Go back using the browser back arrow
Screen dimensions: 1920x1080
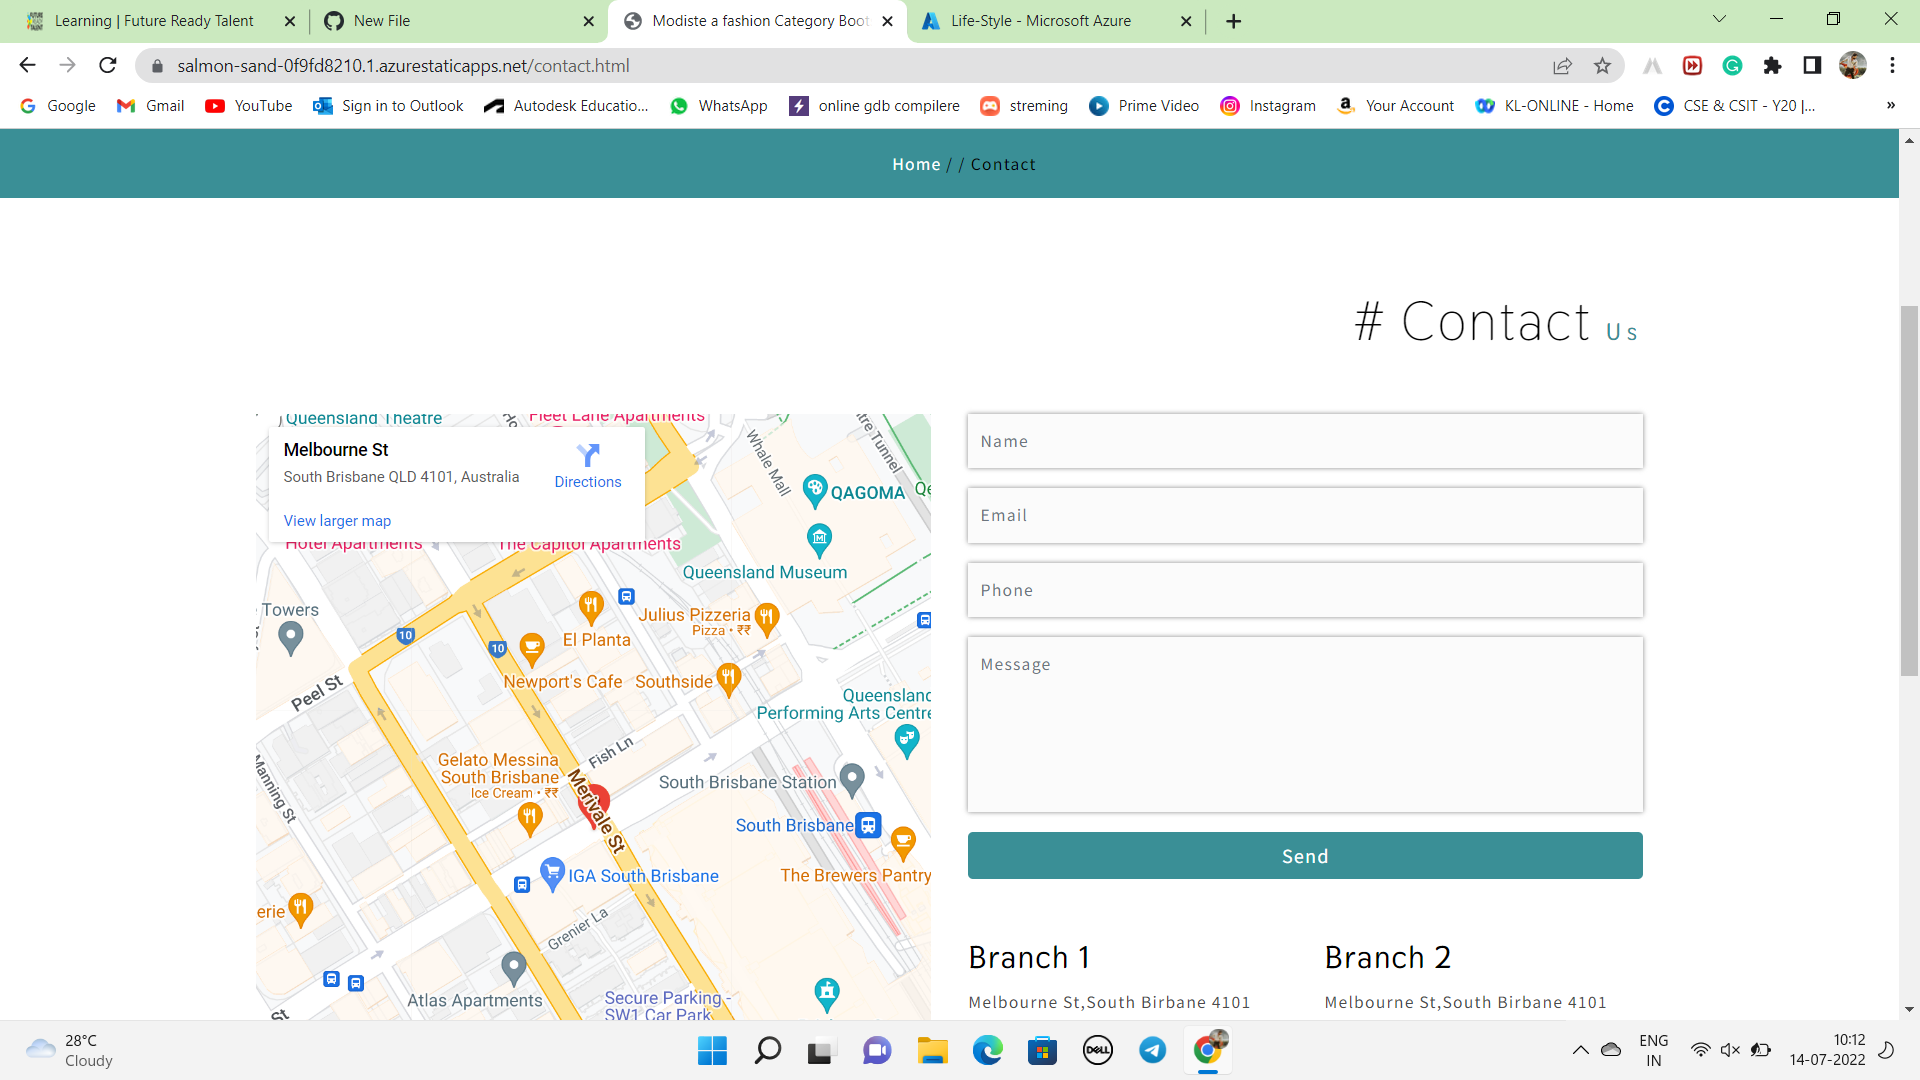[27, 65]
